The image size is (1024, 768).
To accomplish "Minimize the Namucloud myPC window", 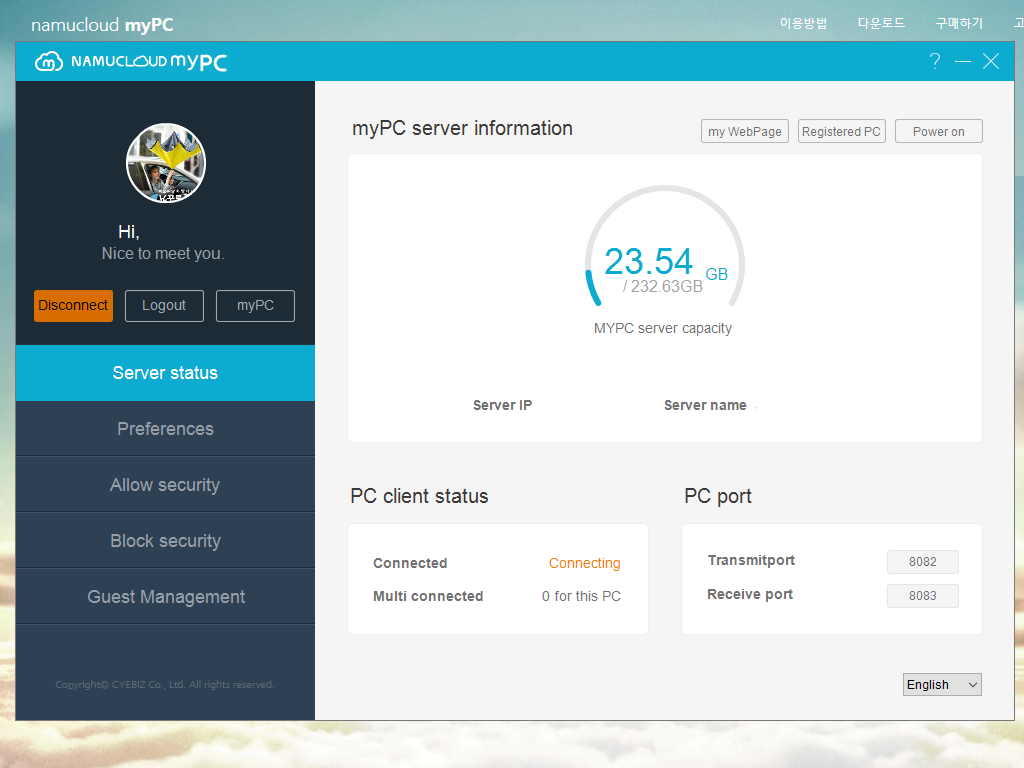I will 963,61.
